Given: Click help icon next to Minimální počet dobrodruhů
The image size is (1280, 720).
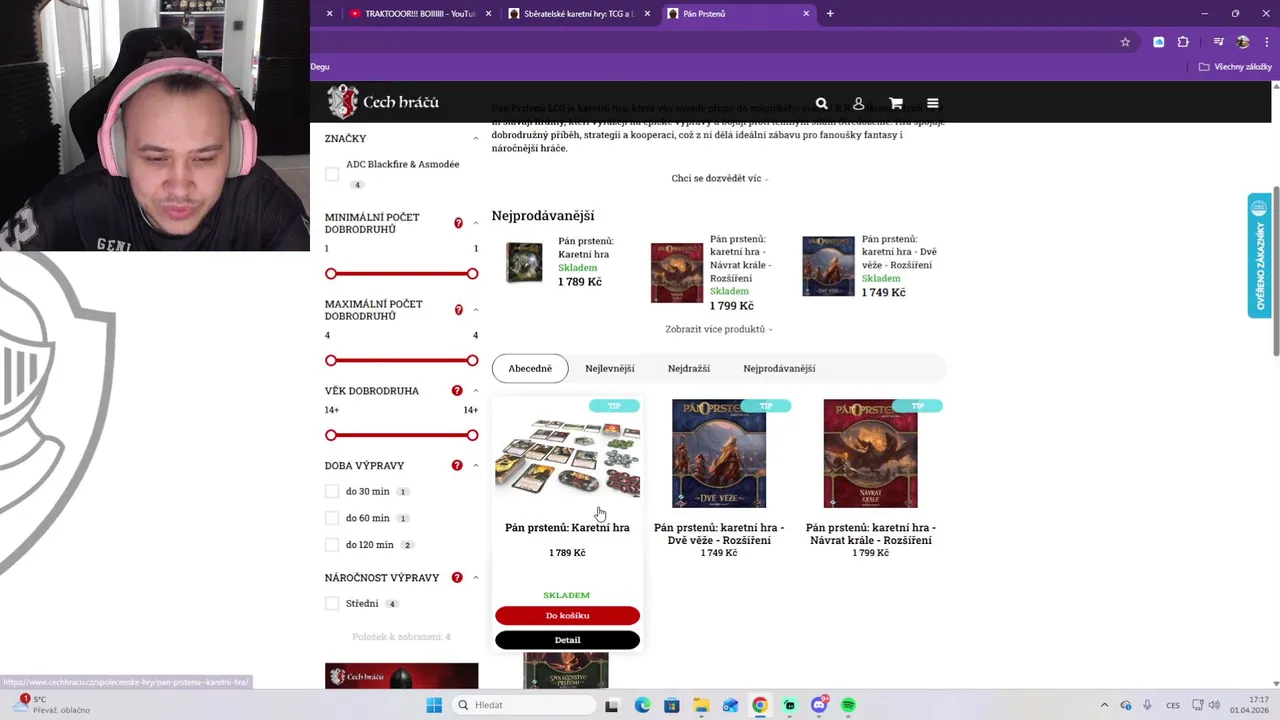Looking at the screenshot, I should coord(459,223).
